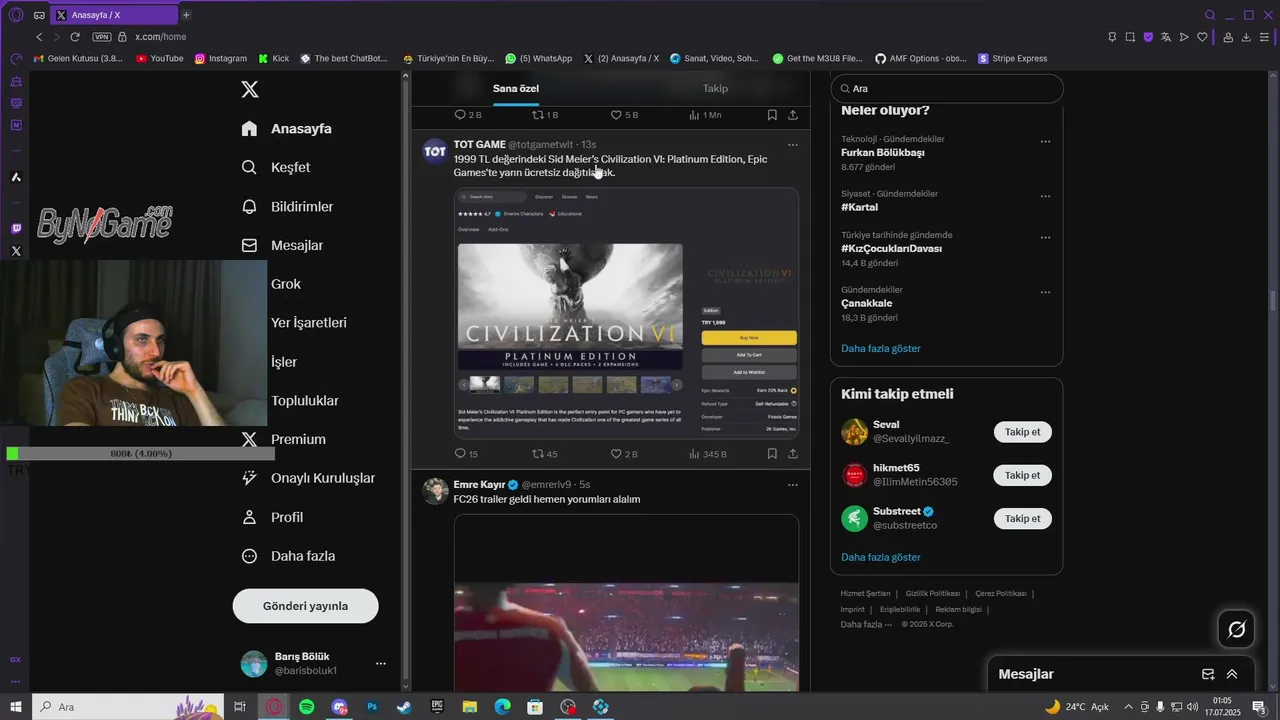This screenshot has height=720, width=1280.
Task: Click the Gönderi yayınla button
Action: (x=305, y=606)
